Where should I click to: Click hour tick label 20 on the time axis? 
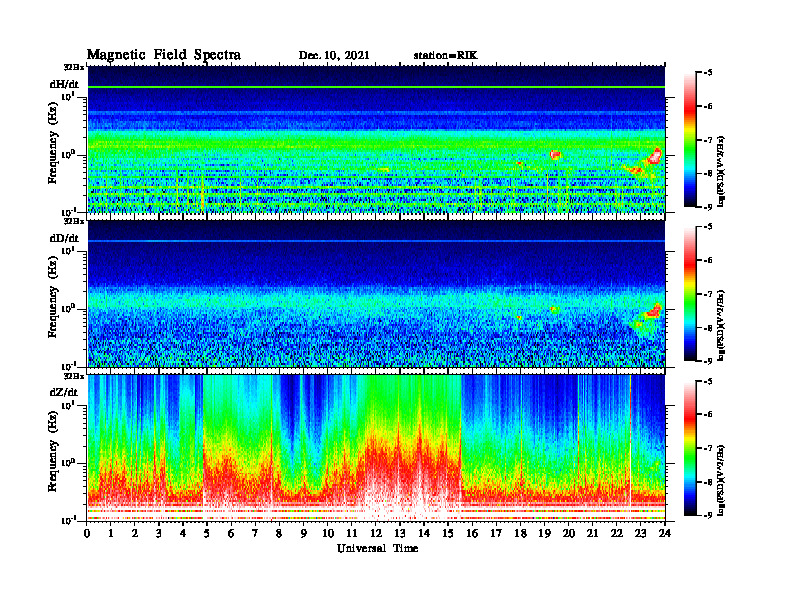(x=569, y=534)
